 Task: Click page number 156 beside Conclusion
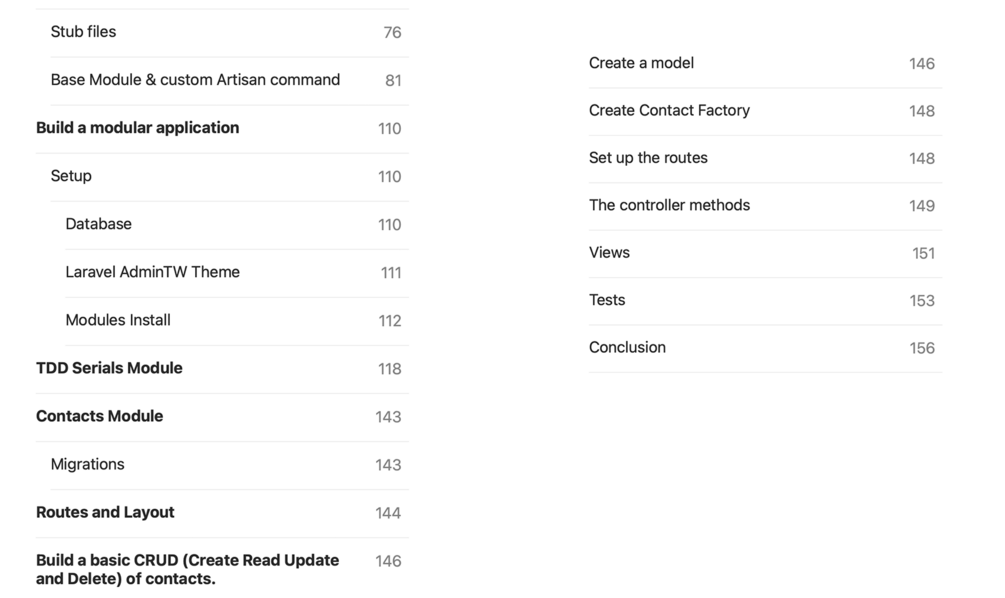(922, 349)
